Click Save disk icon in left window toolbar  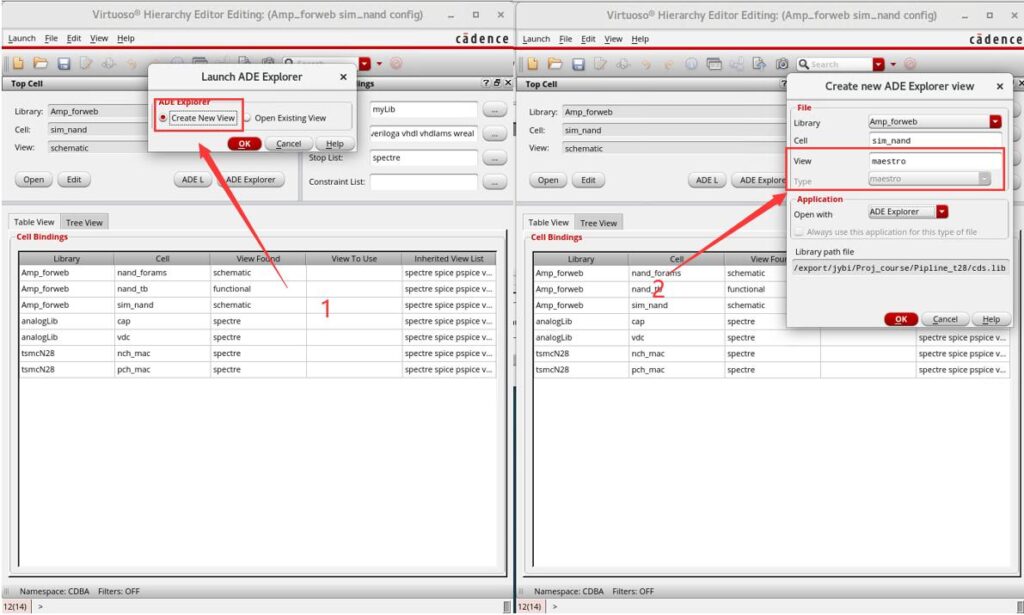pos(63,63)
